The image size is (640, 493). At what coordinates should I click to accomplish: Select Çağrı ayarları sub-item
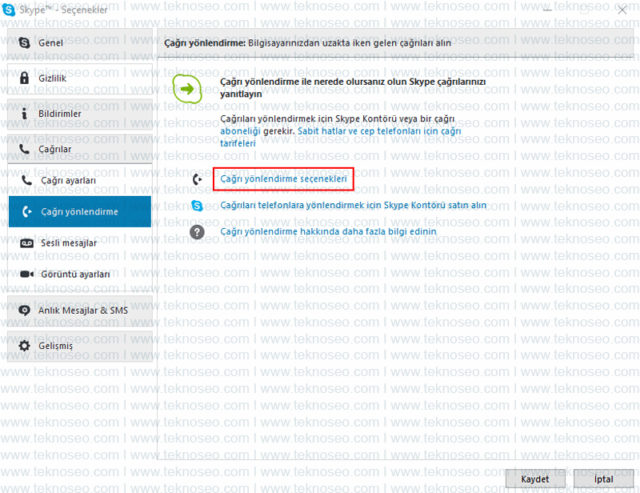pyautogui.click(x=80, y=180)
